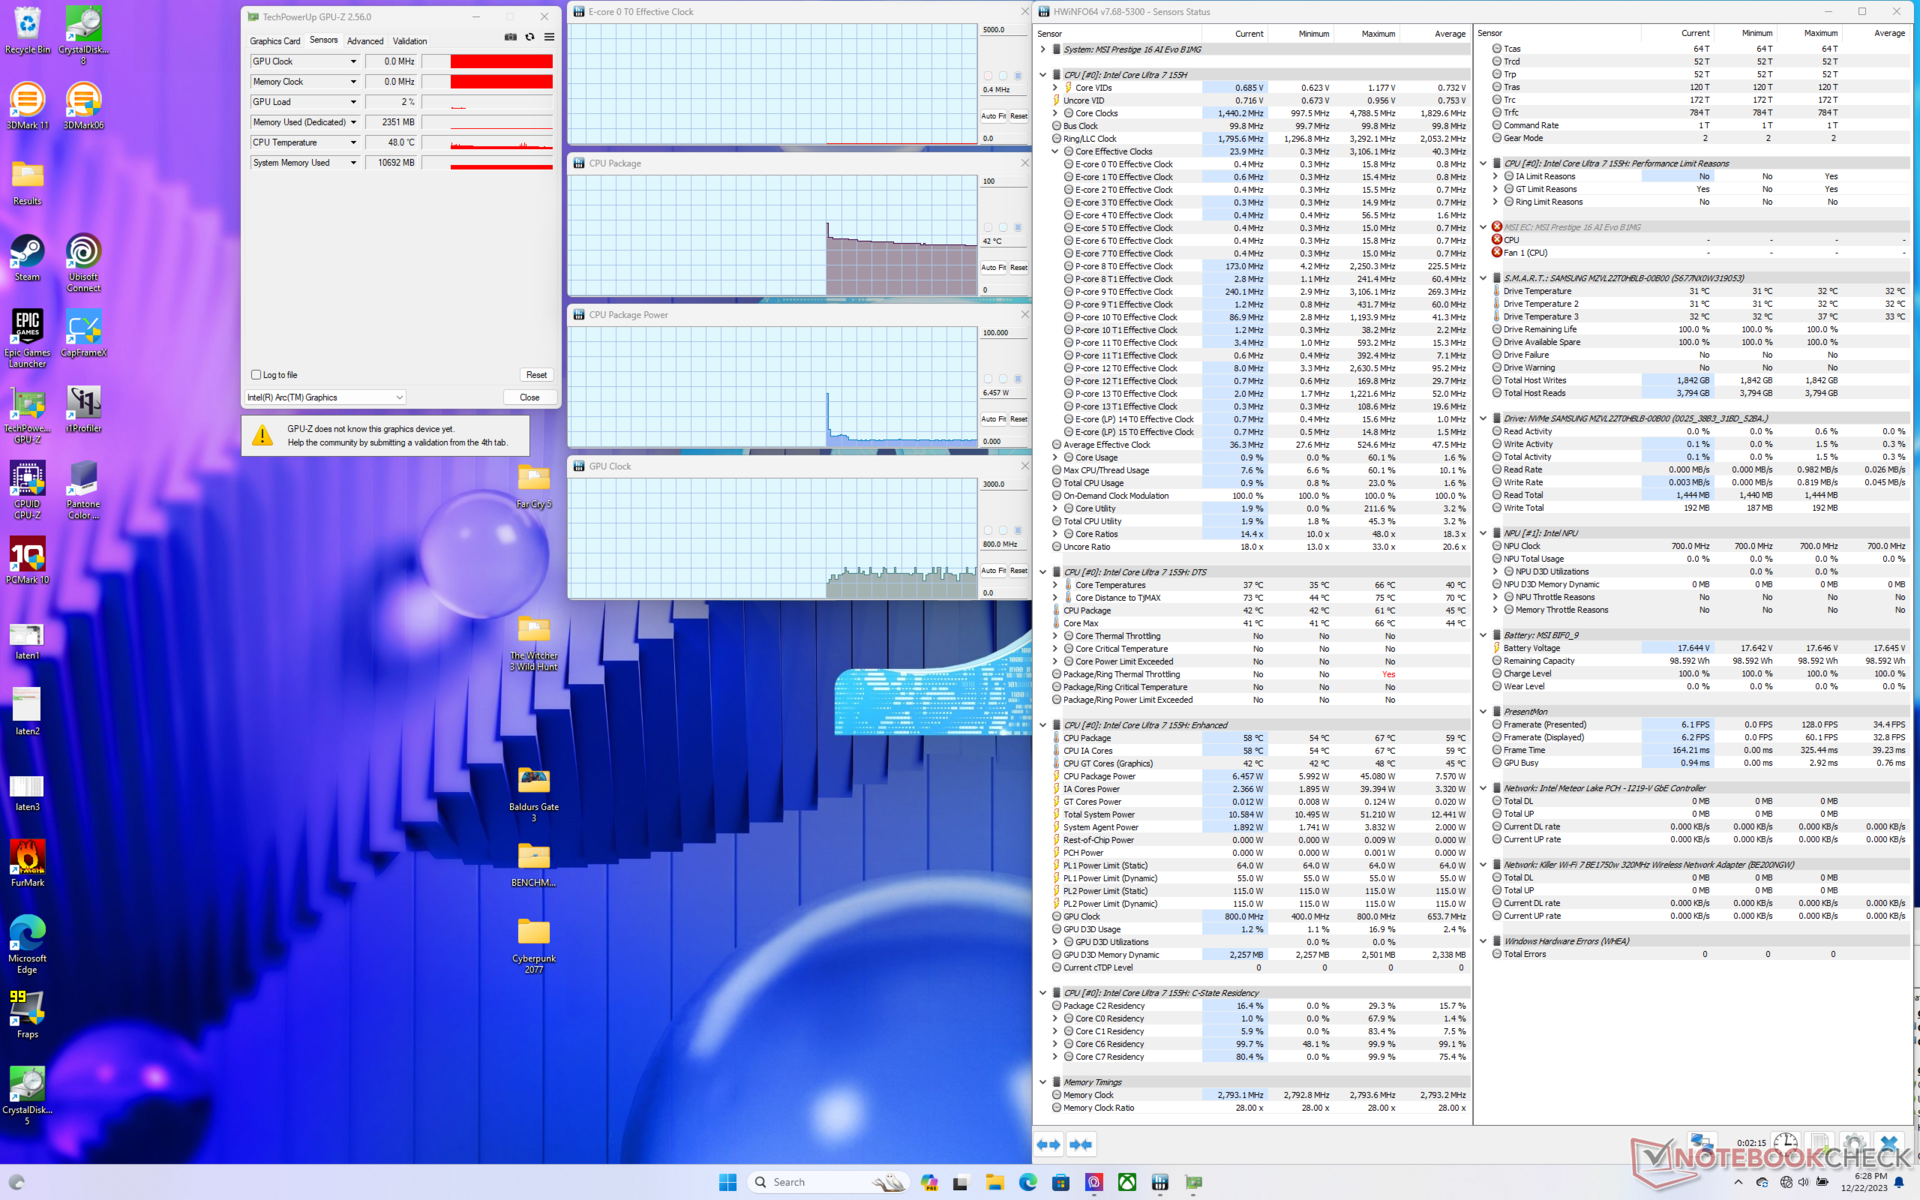The height and width of the screenshot is (1200, 1920).
Task: Enable the Log to file checkbox
Action: pyautogui.click(x=256, y=375)
